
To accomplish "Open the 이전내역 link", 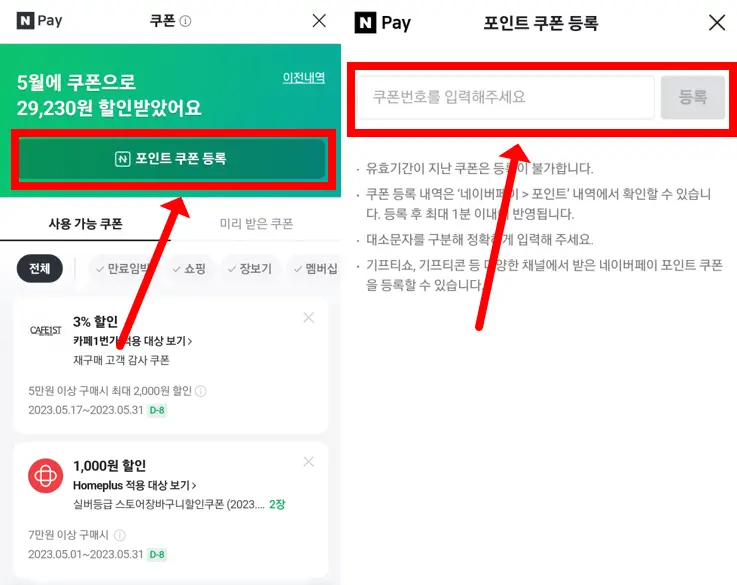I will click(304, 78).
